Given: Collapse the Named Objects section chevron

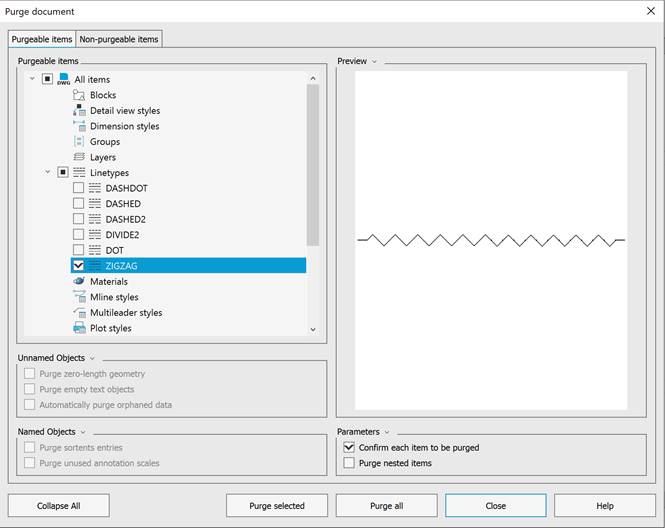Looking at the screenshot, I should (83, 432).
